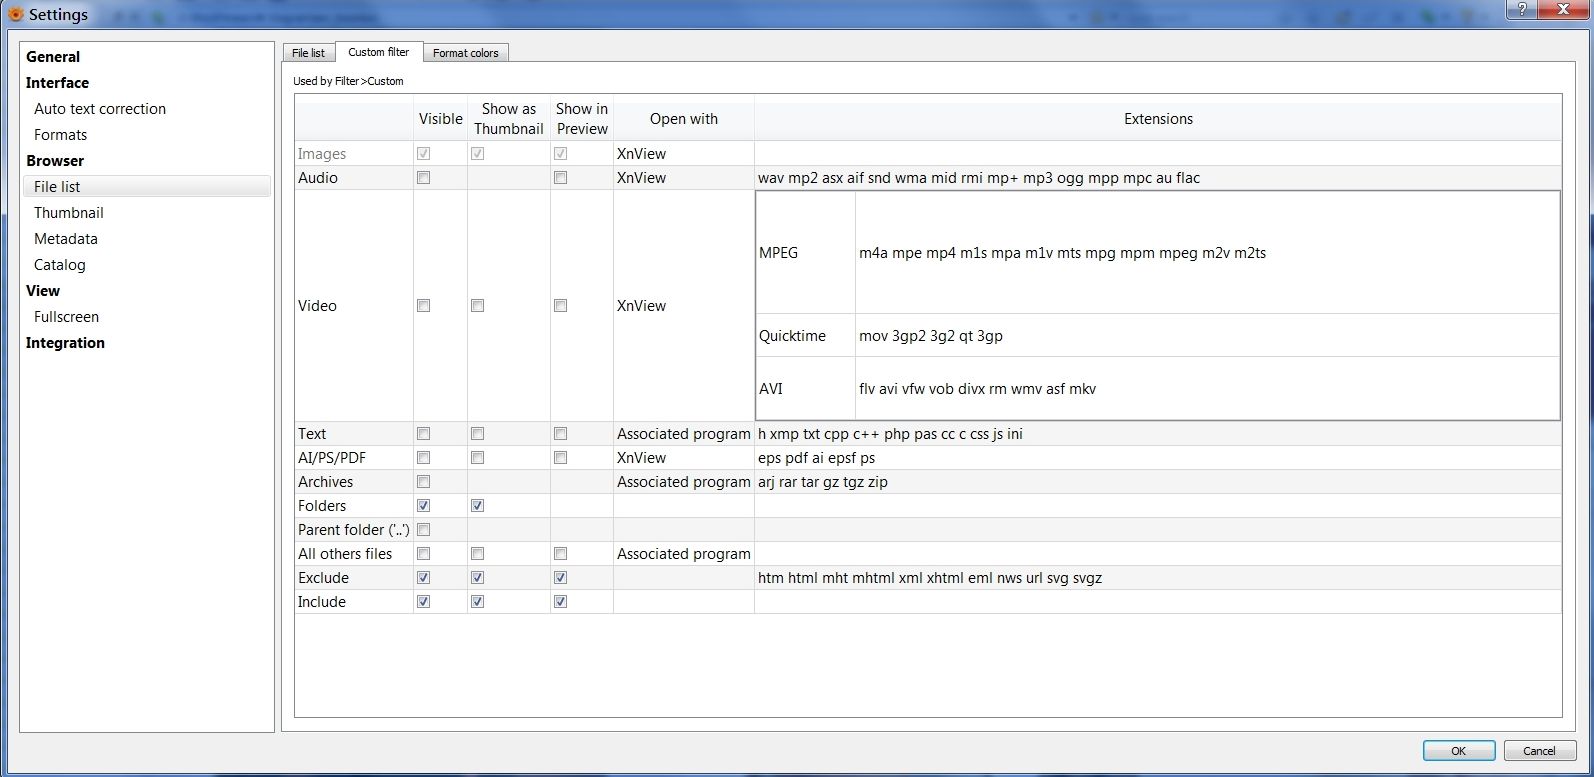Confirm settings with the OK button
The height and width of the screenshot is (777, 1594).
[x=1459, y=751]
